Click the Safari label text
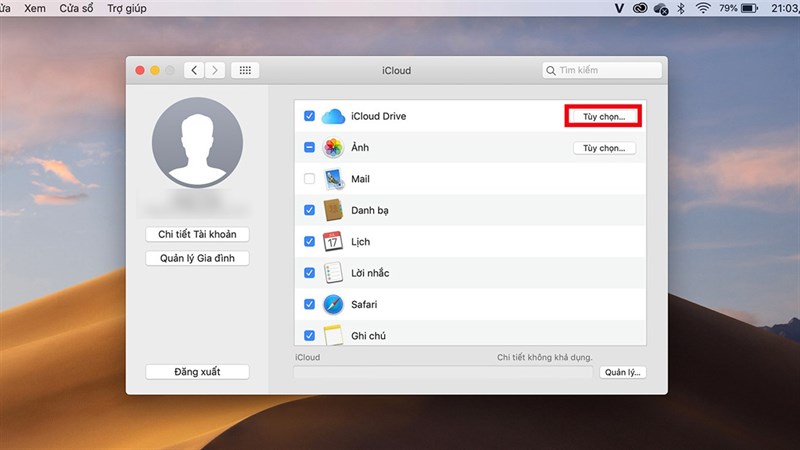The width and height of the screenshot is (800, 450). pos(364,305)
